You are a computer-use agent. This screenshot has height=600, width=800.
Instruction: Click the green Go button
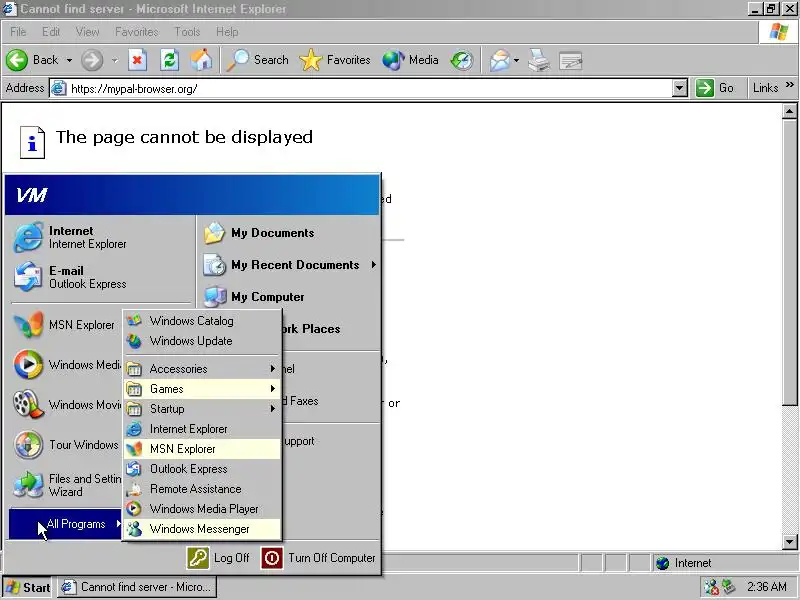[715, 88]
